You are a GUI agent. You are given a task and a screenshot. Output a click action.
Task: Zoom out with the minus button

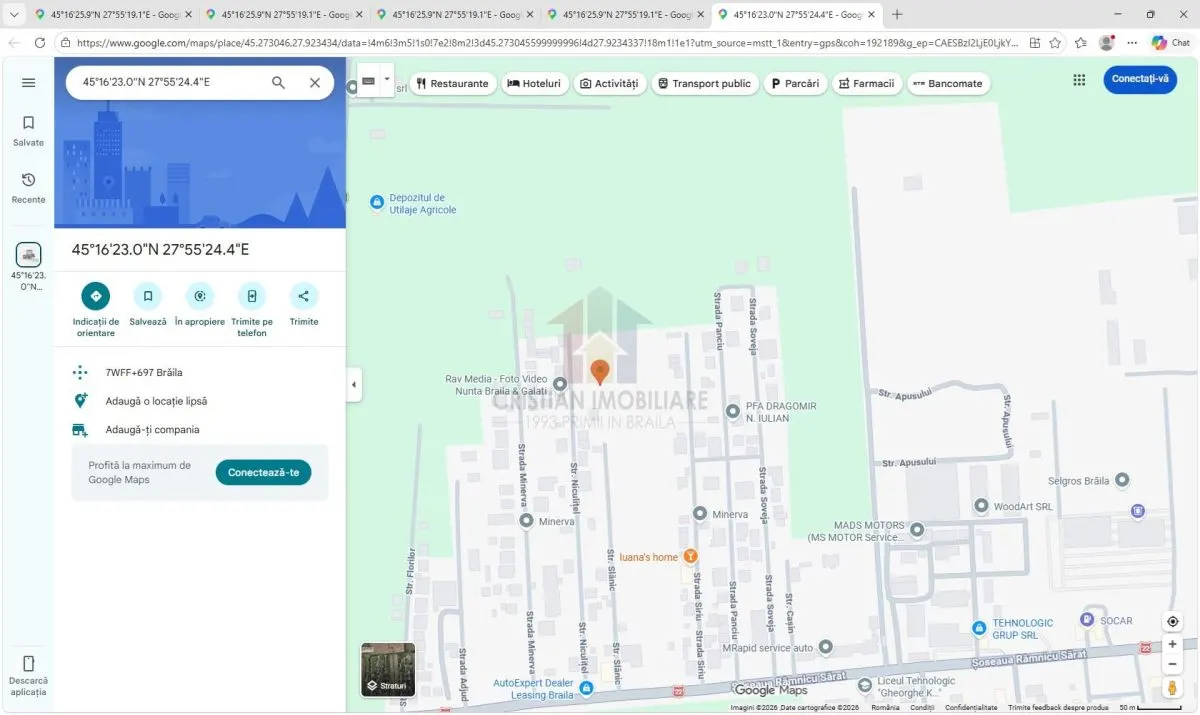1173,664
